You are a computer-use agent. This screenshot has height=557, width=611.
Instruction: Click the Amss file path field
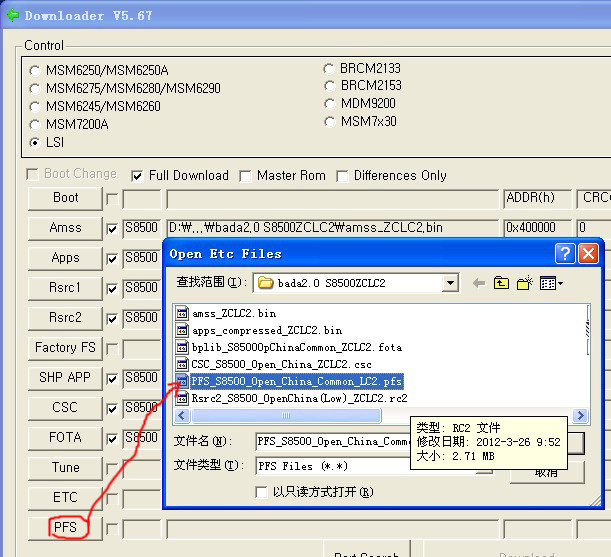[x=332, y=228]
